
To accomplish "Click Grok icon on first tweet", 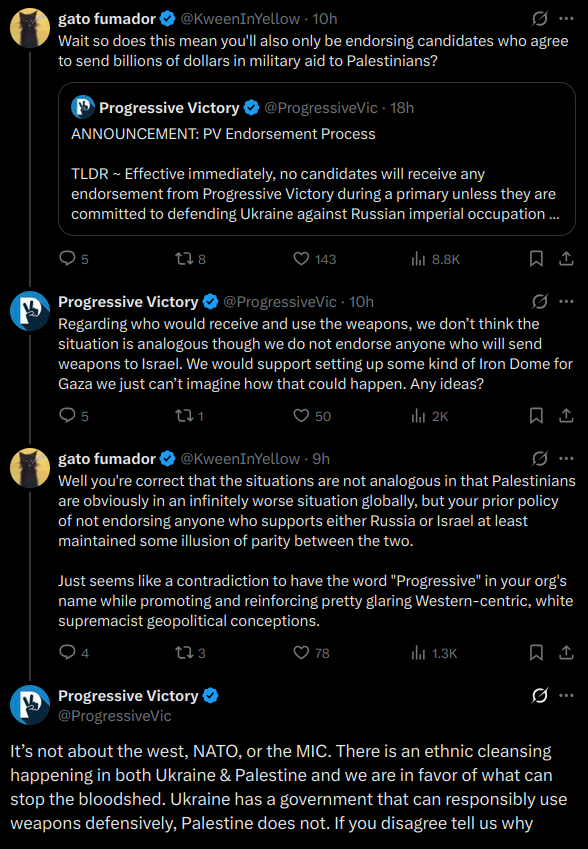I will [540, 19].
